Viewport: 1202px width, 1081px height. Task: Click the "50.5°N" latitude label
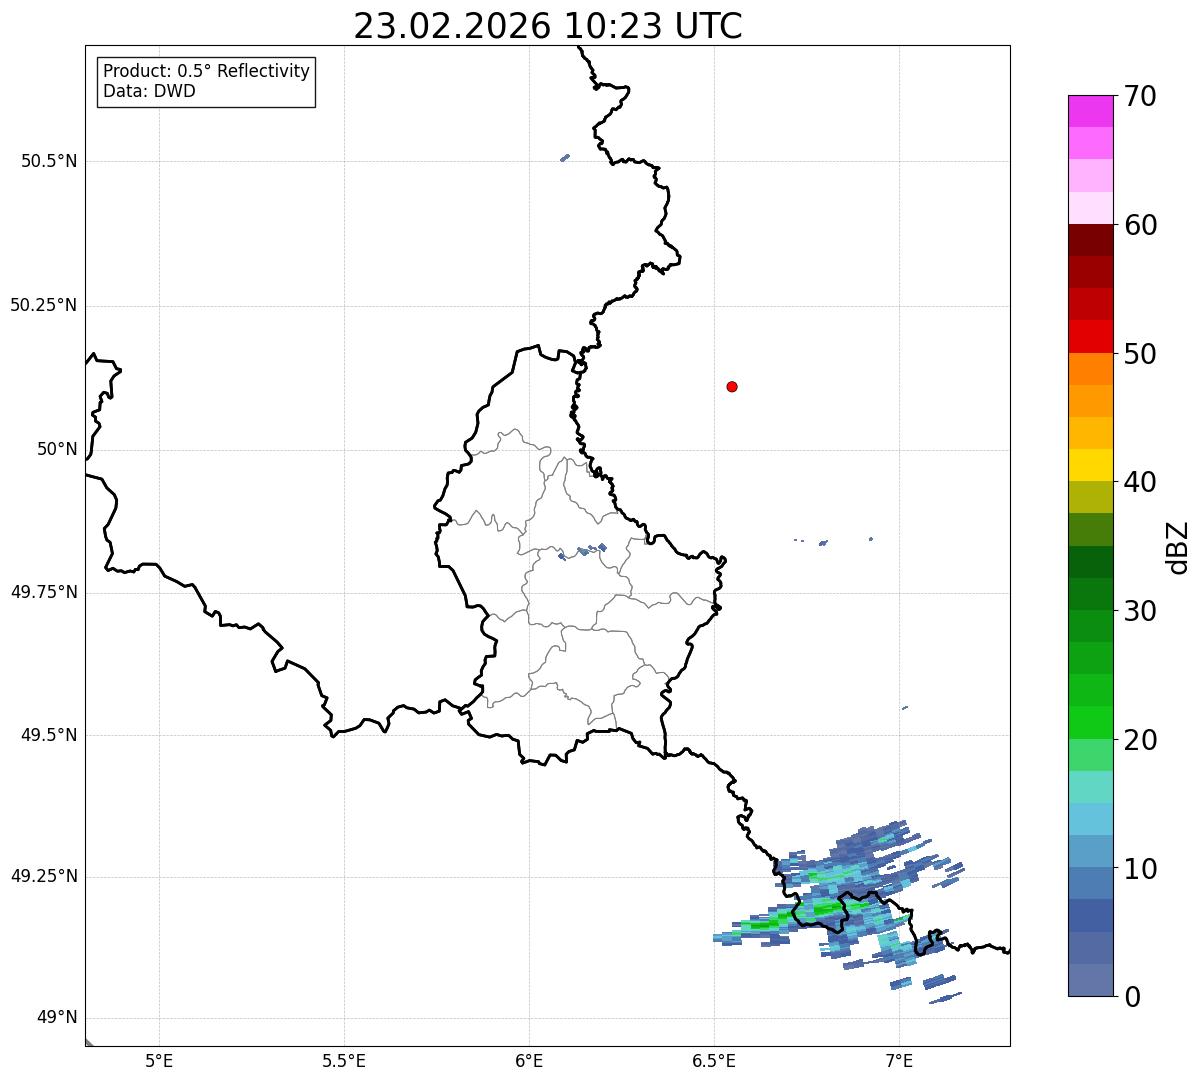49,162
